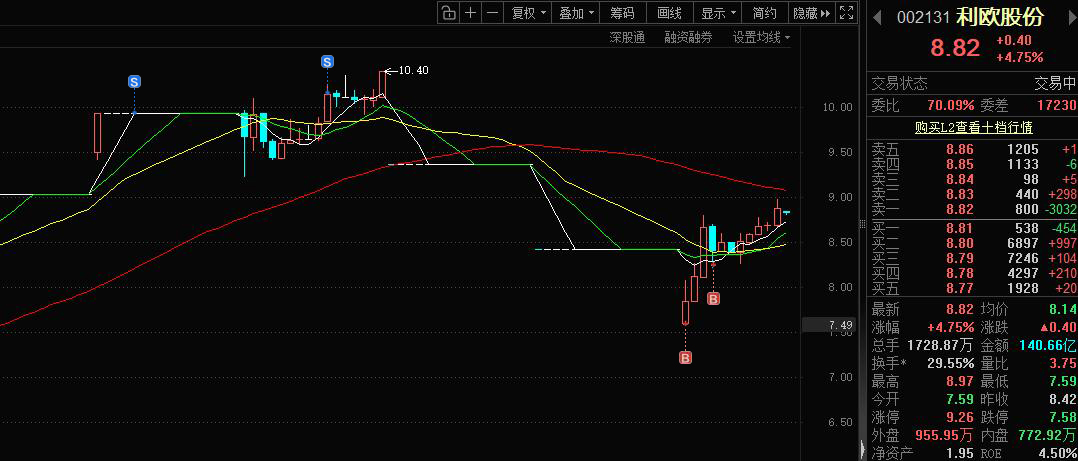Go to previous stock with left arrow
Image resolution: width=1078 pixels, height=461 pixels.
(x=877, y=18)
